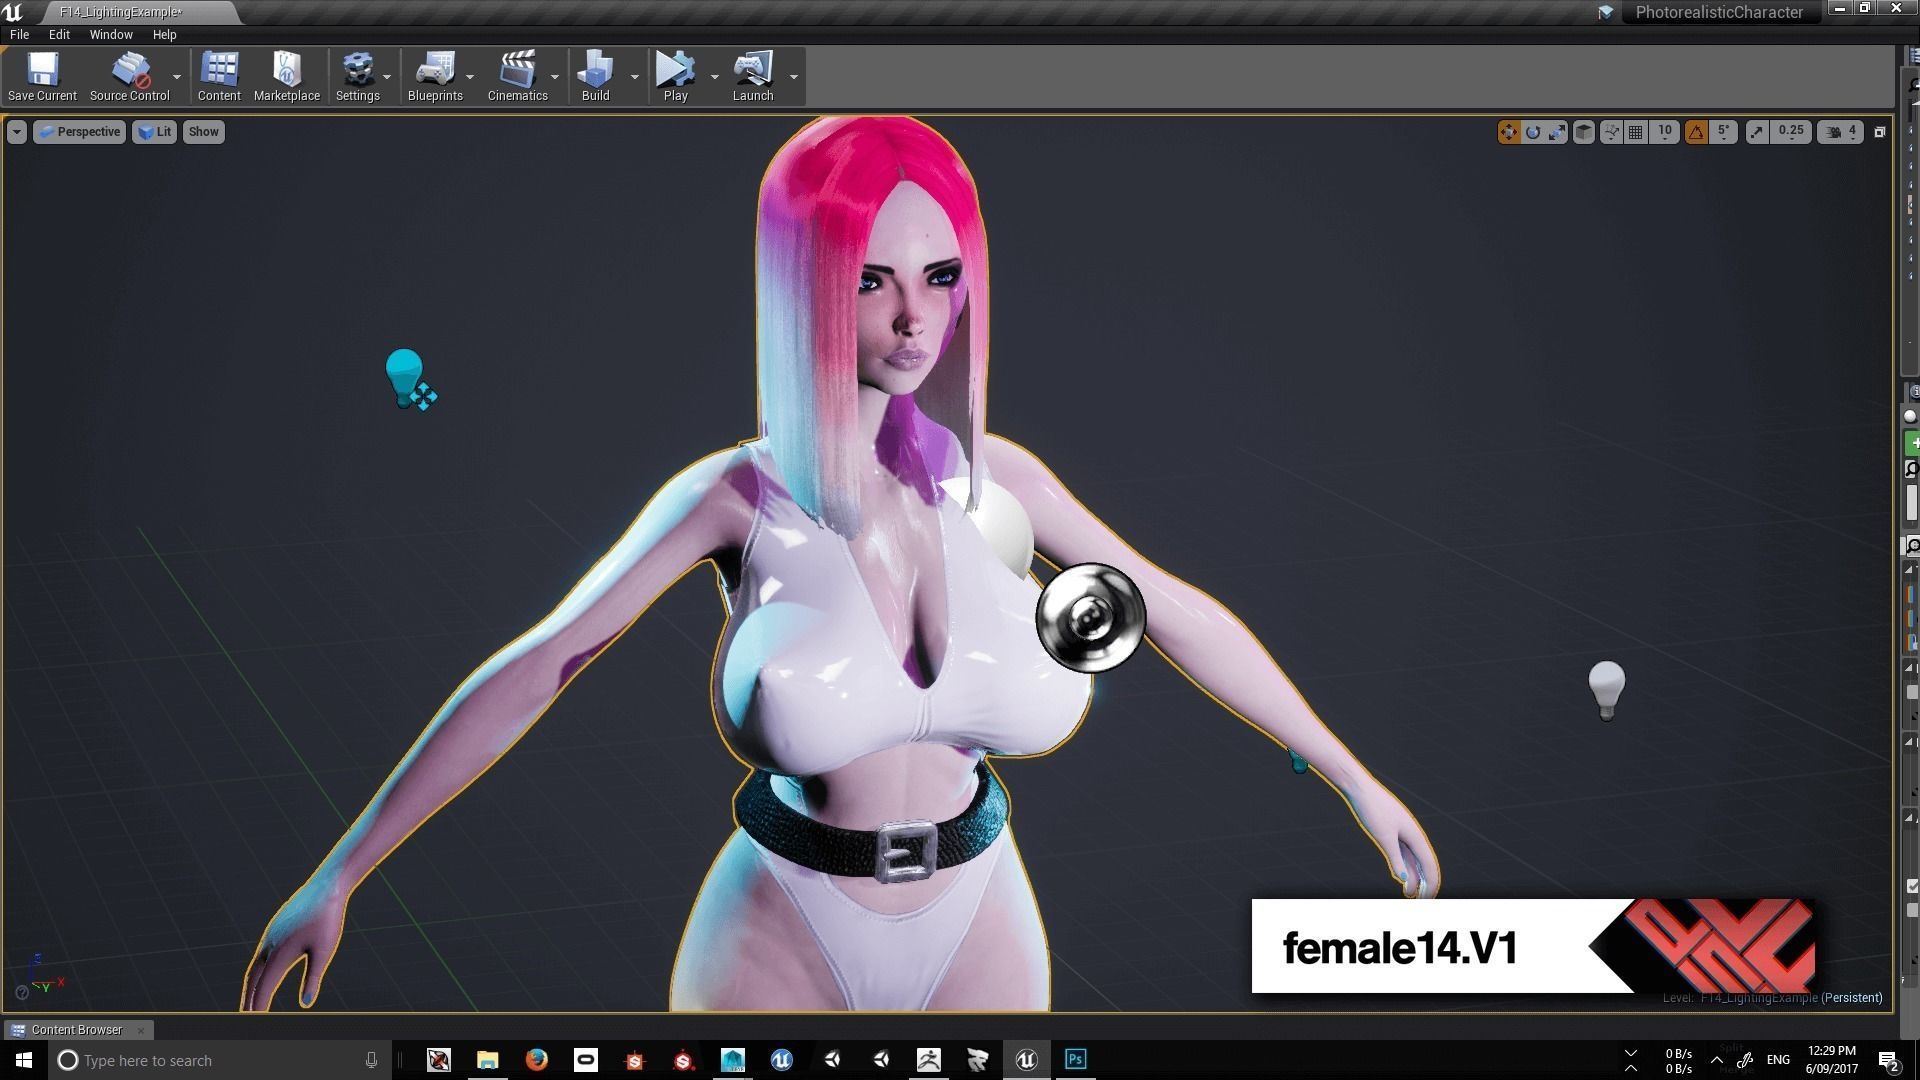
Task: Select the rotate gizmo mode icon
Action: 1533,132
